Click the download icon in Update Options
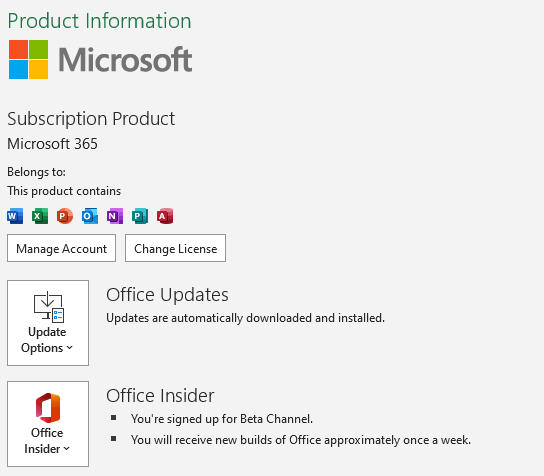The width and height of the screenshot is (544, 476). (x=49, y=307)
